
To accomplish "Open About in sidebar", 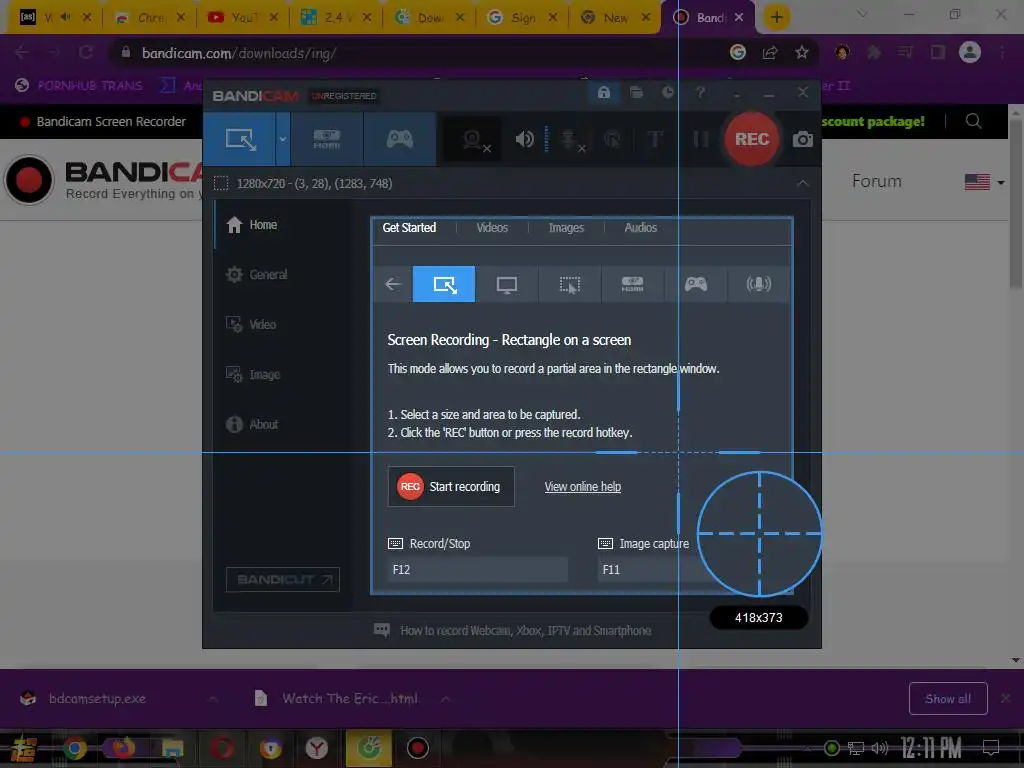I will click(x=252, y=424).
